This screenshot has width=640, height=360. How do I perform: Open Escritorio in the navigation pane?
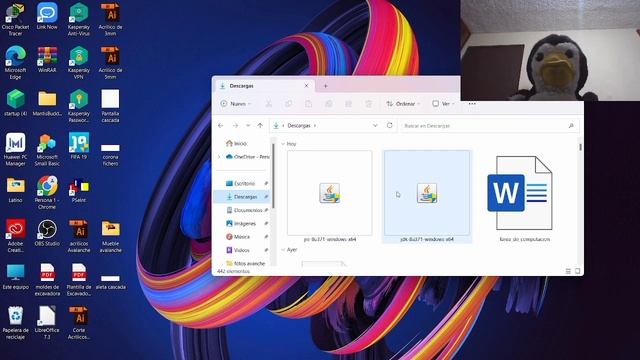244,184
